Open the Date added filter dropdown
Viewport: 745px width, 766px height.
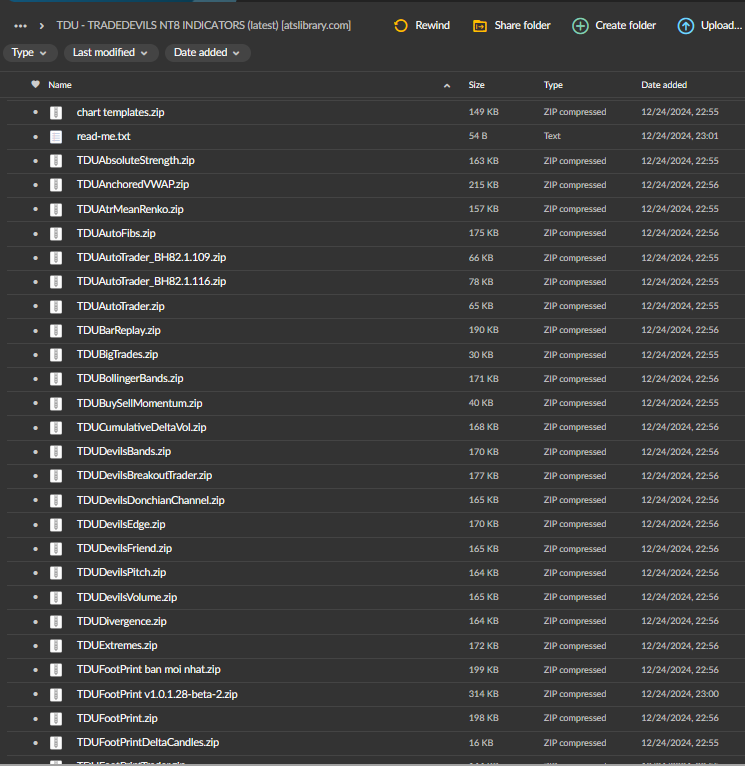pos(207,52)
